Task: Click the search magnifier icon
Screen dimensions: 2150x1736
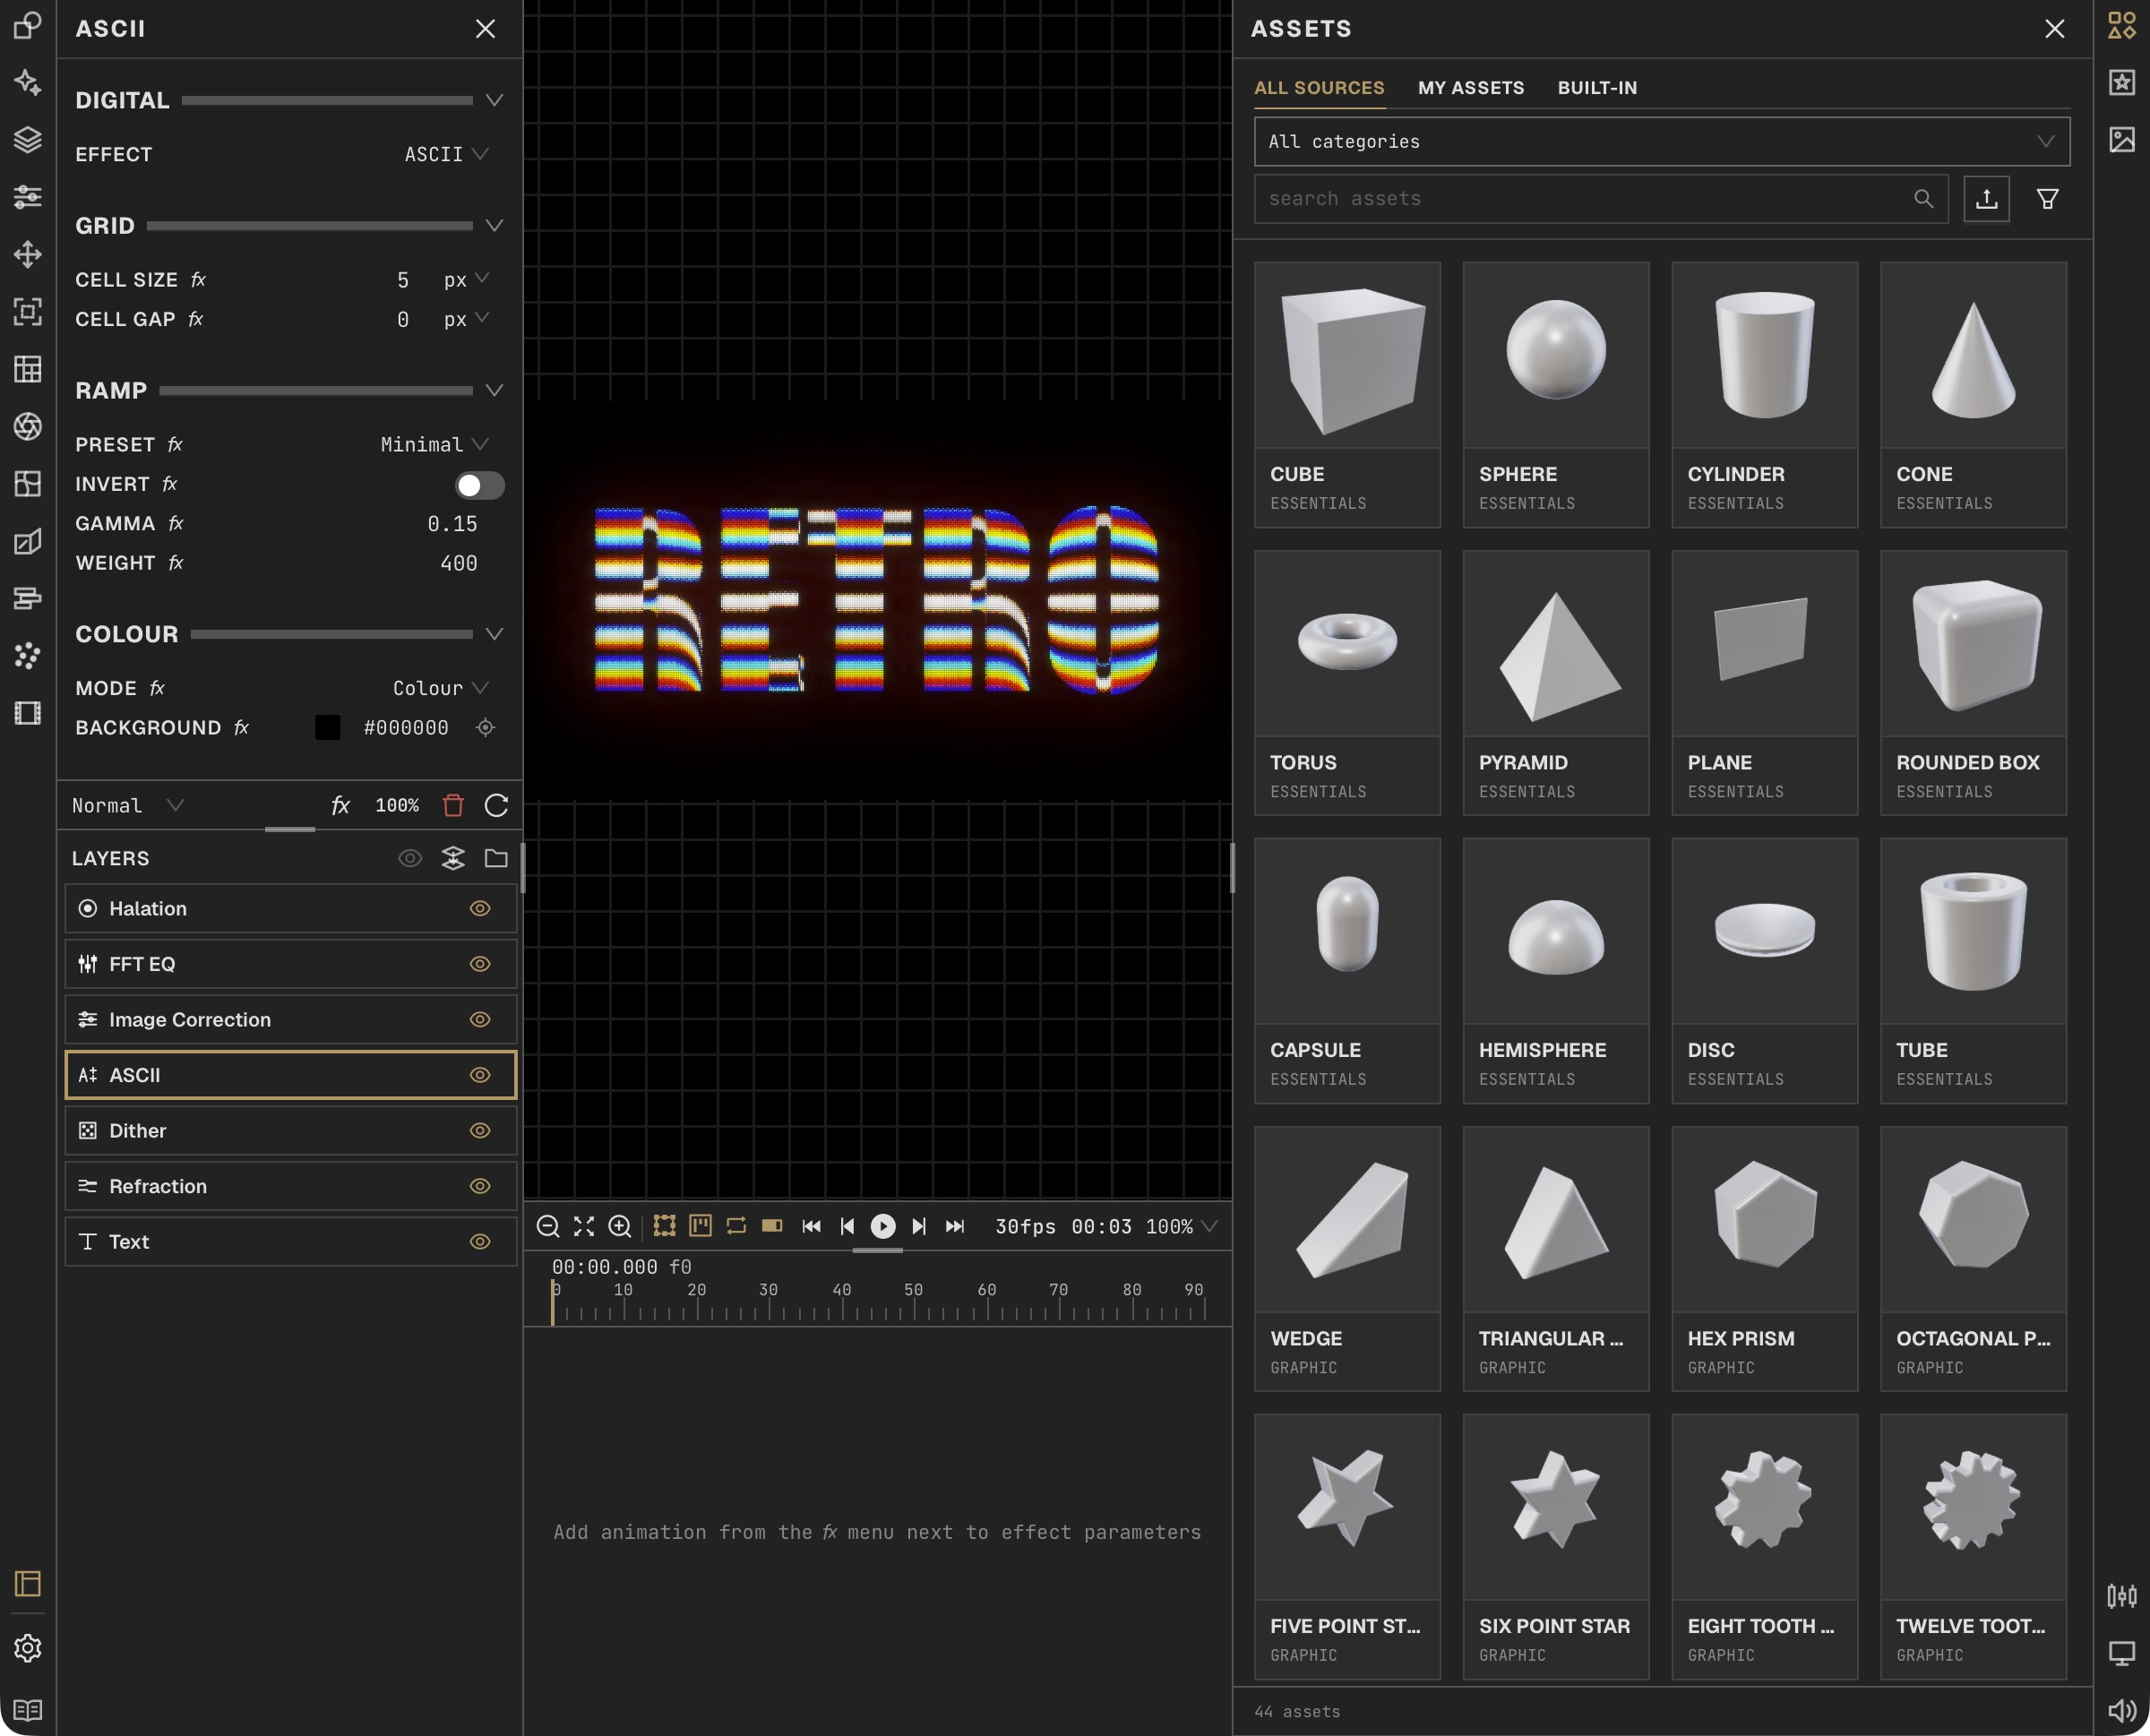Action: [1923, 199]
